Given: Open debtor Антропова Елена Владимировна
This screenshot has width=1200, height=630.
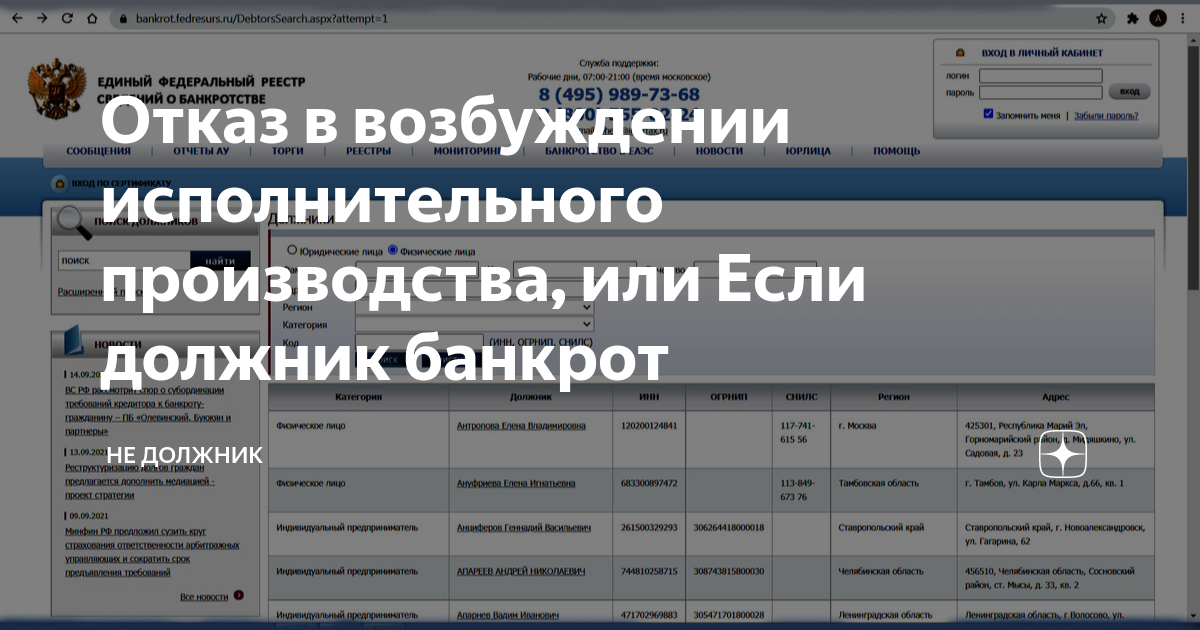Looking at the screenshot, I should click(x=521, y=425).
